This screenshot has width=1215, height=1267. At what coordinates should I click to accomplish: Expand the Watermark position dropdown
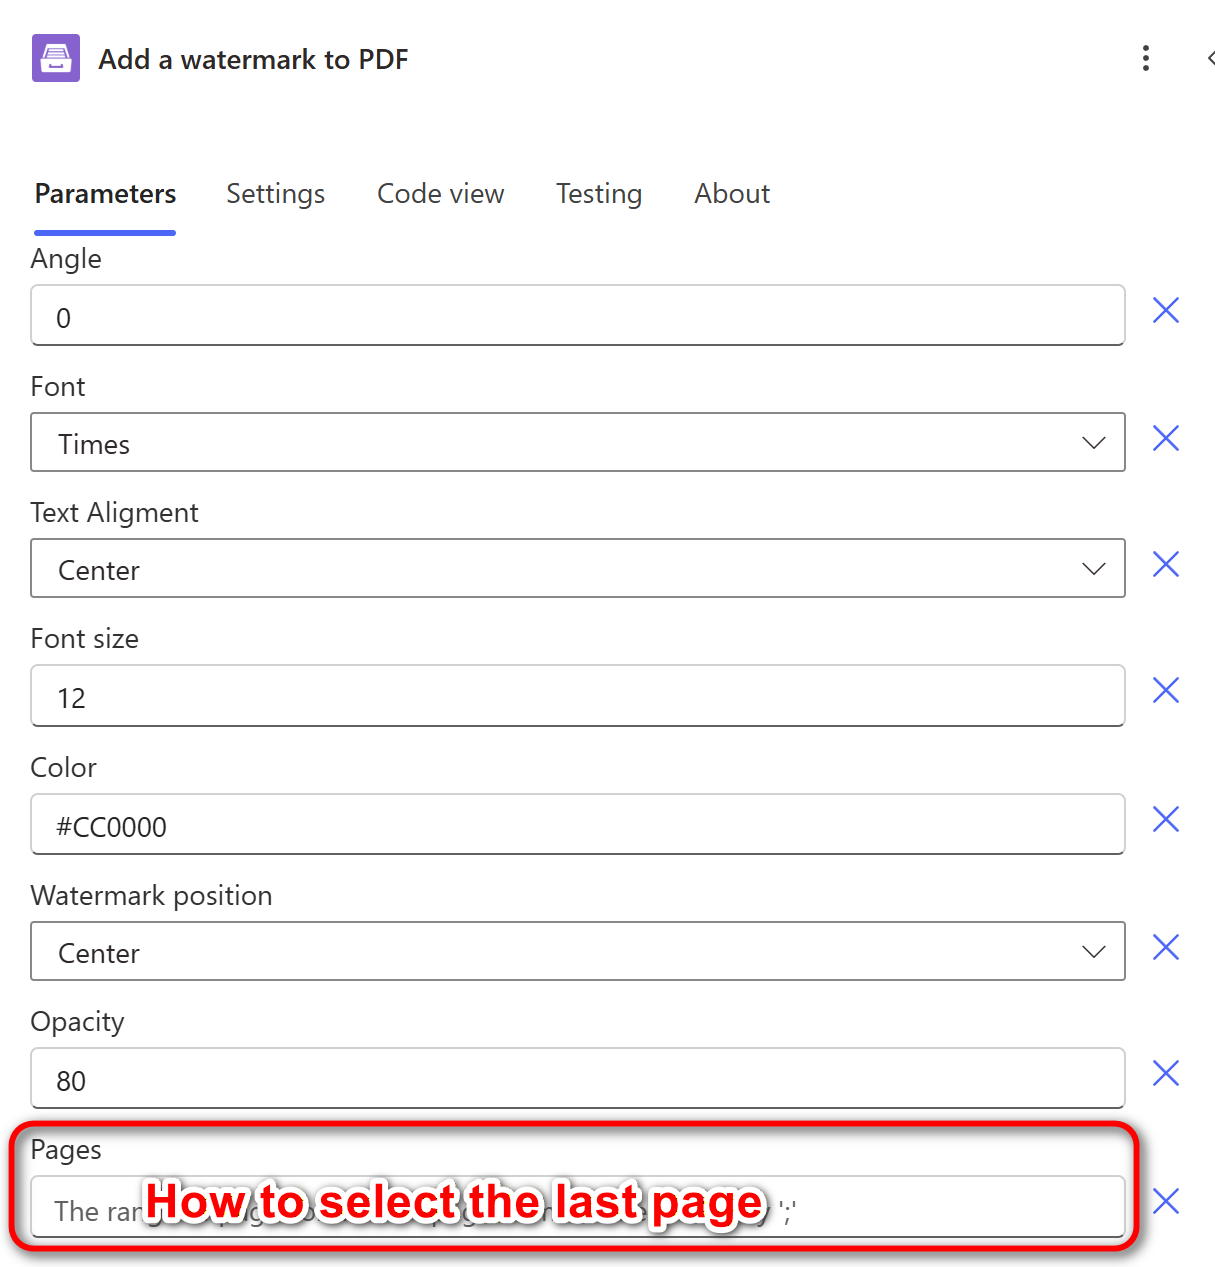point(577,952)
